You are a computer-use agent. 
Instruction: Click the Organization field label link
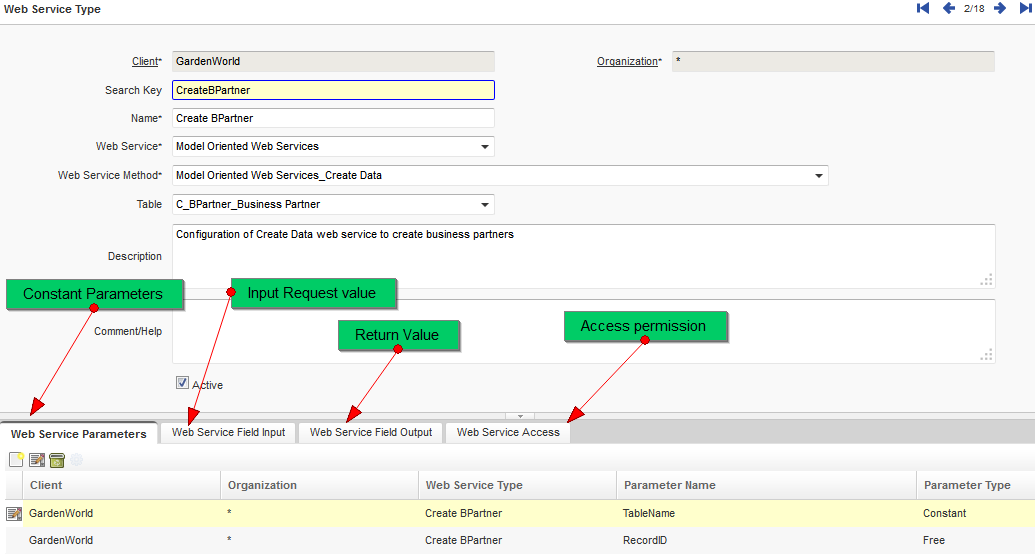(627, 62)
